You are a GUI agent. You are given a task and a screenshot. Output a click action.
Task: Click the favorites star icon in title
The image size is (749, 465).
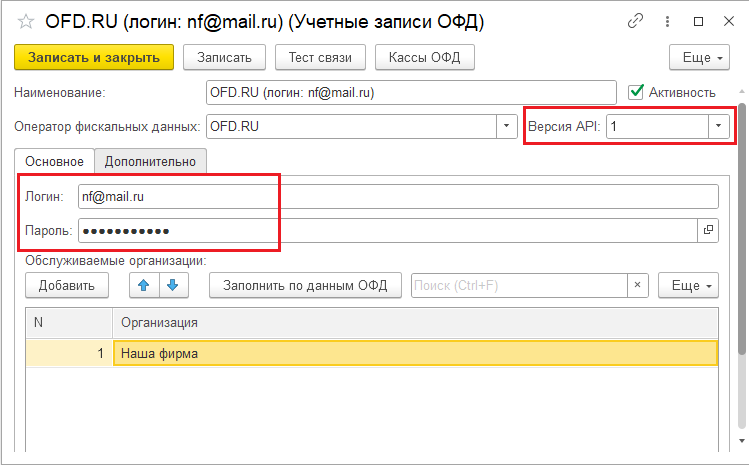pyautogui.click(x=26, y=20)
